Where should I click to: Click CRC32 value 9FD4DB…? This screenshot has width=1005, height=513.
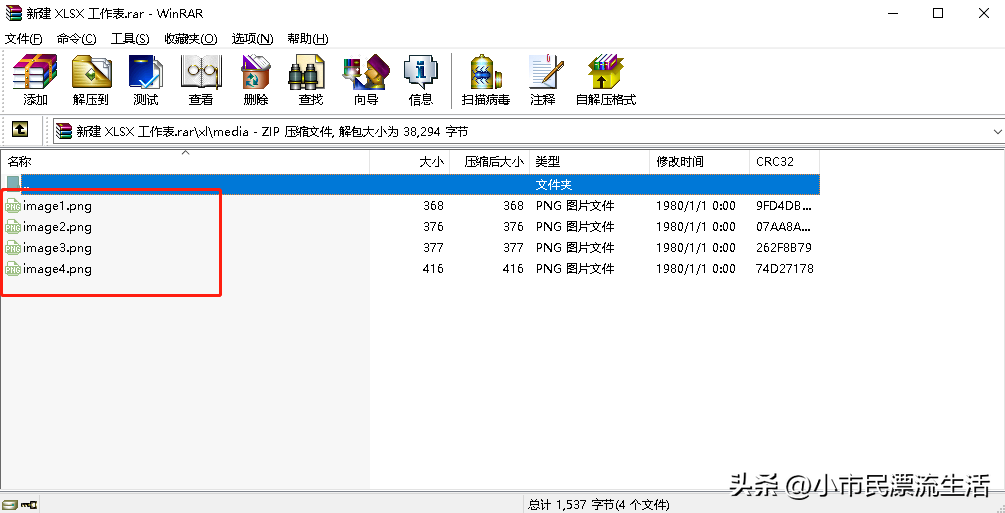(x=785, y=206)
